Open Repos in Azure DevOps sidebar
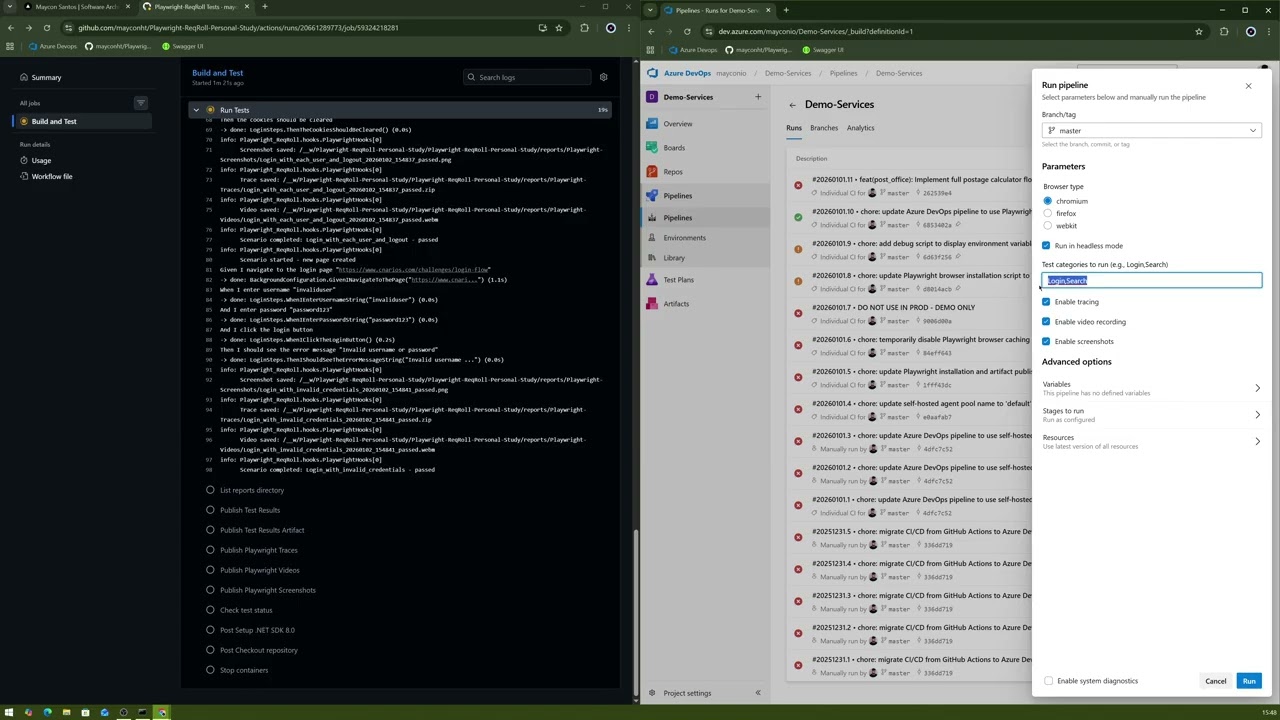 (673, 171)
